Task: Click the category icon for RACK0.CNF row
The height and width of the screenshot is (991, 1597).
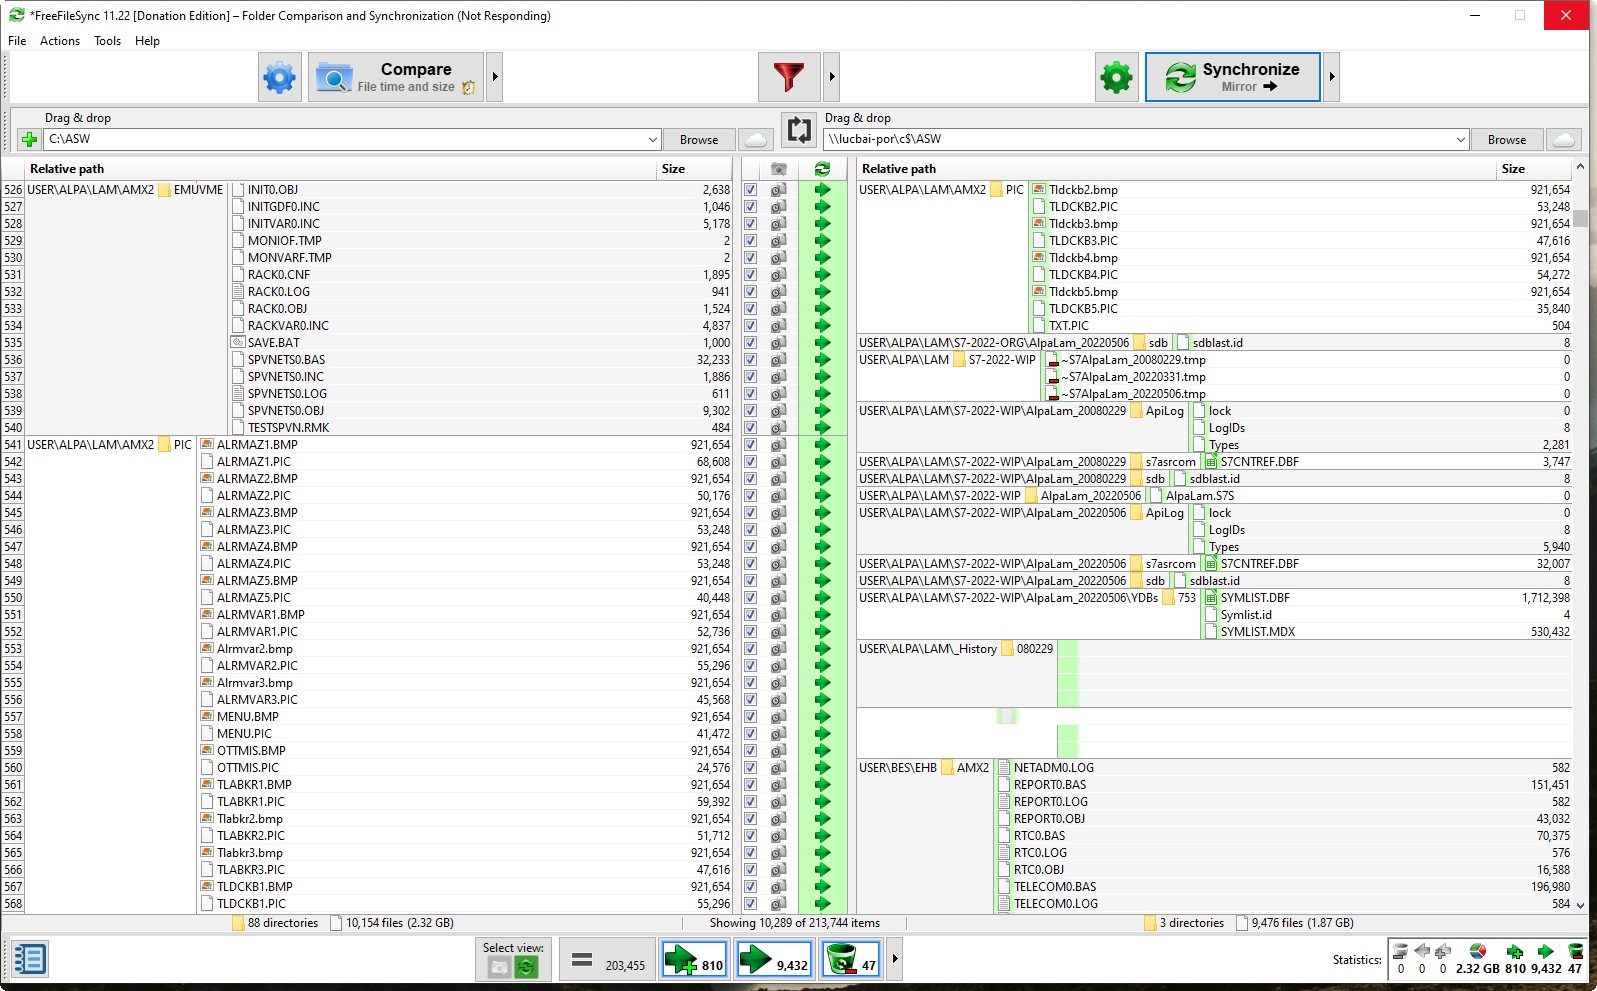Action: pos(779,275)
